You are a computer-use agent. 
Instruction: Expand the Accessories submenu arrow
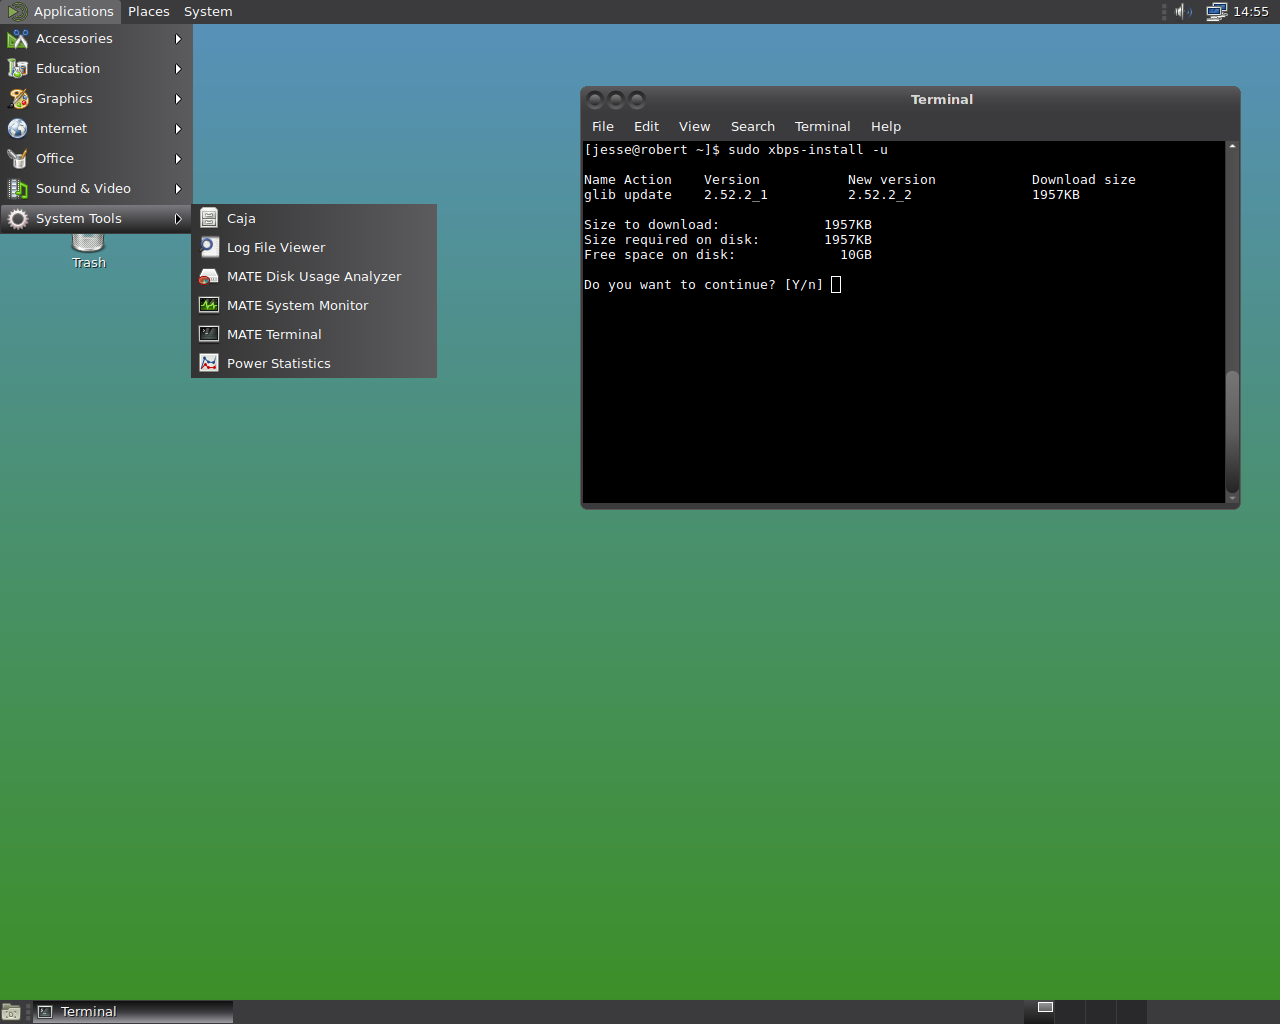(x=178, y=38)
